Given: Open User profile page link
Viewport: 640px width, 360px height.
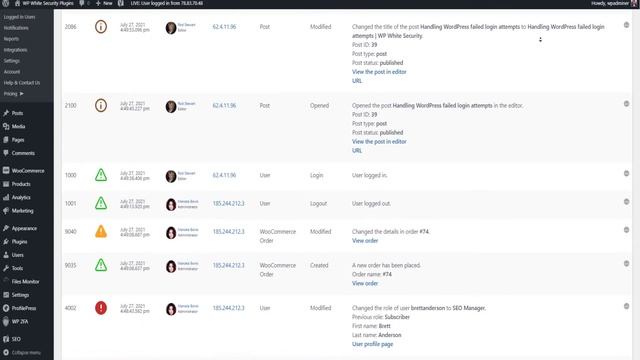Looking at the screenshot, I should point(372,344).
